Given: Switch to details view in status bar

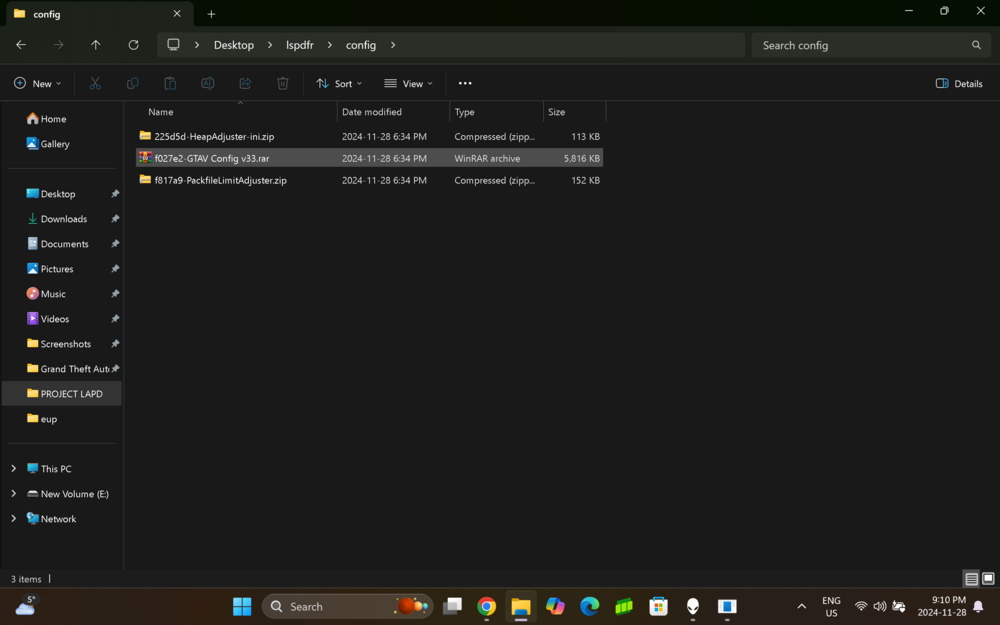Looking at the screenshot, I should pyautogui.click(x=970, y=579).
